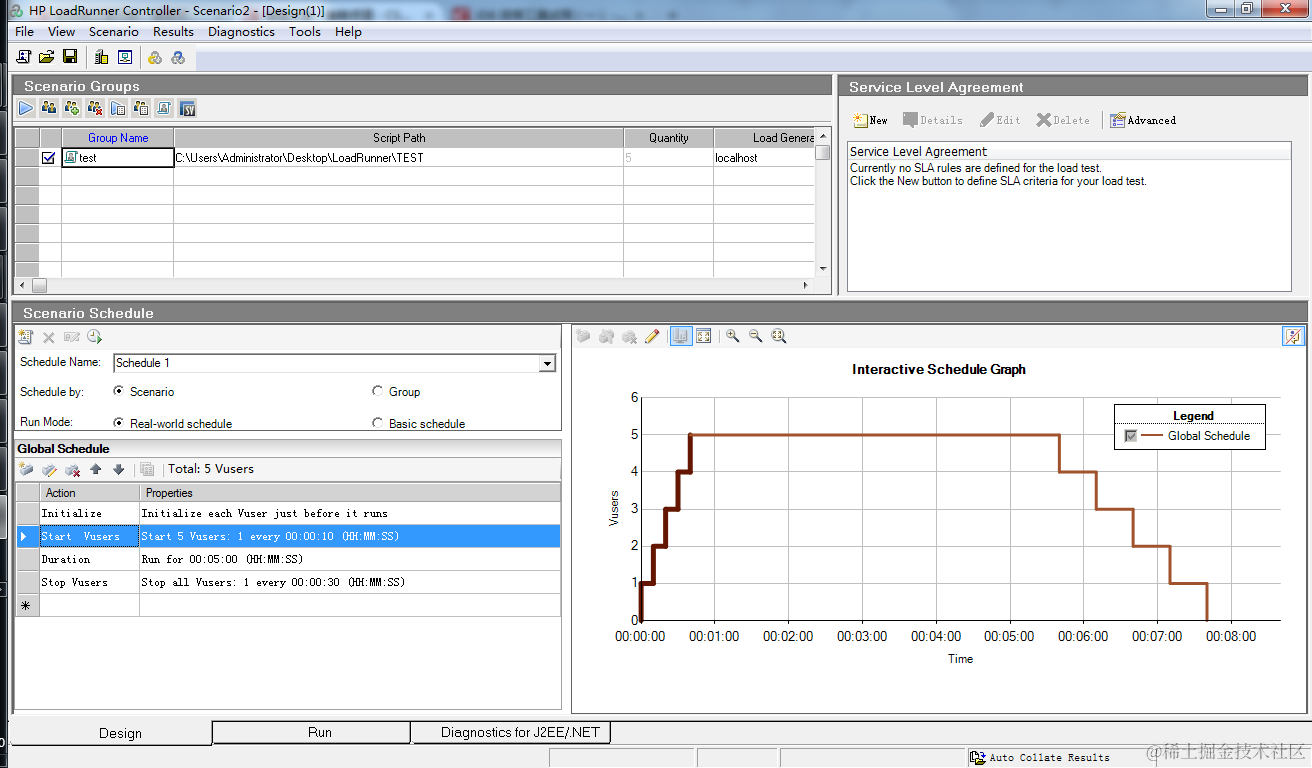Click the View Script icon in Scenario Groups
Viewport: 1312px width, 768px height.
[164, 108]
